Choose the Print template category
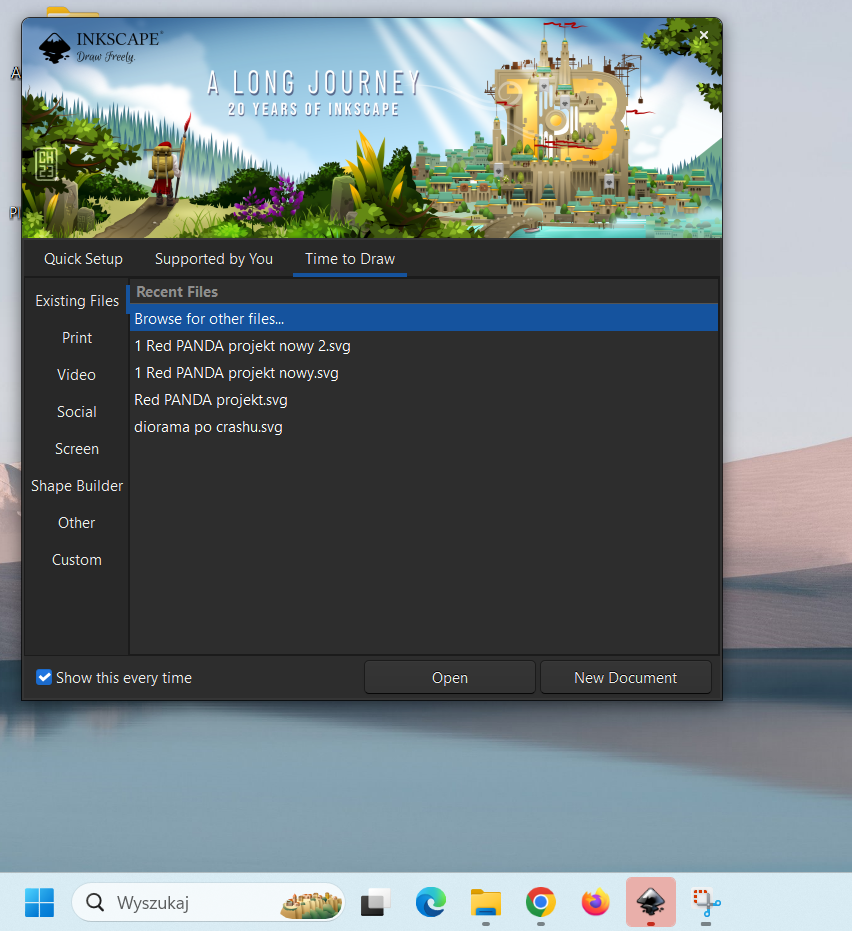 pos(77,338)
